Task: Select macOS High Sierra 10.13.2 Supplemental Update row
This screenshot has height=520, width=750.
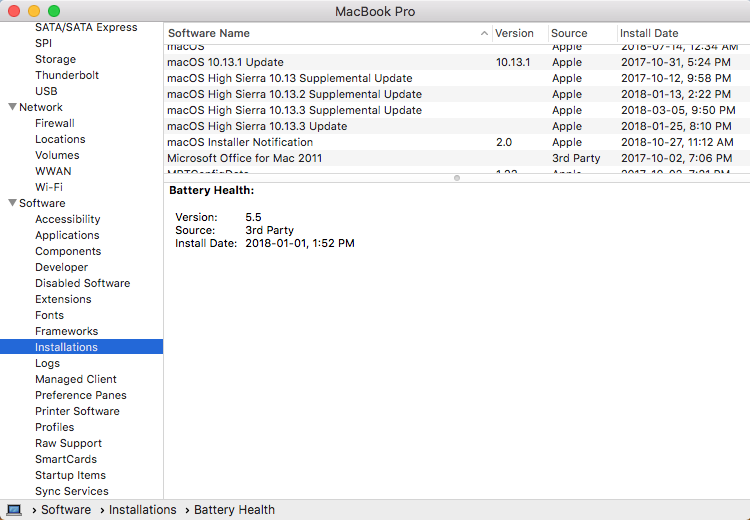Action: tap(457, 94)
